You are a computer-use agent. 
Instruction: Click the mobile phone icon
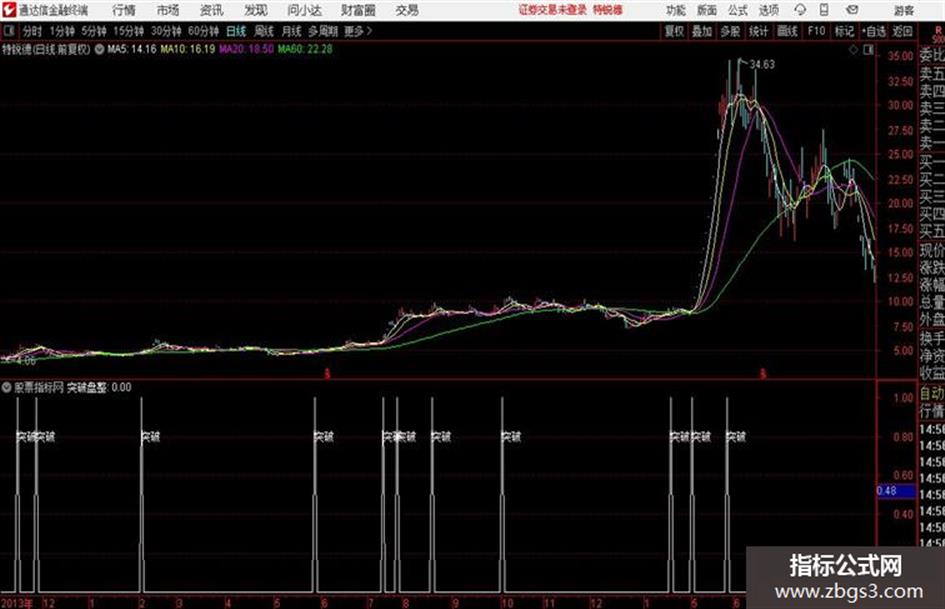824,10
